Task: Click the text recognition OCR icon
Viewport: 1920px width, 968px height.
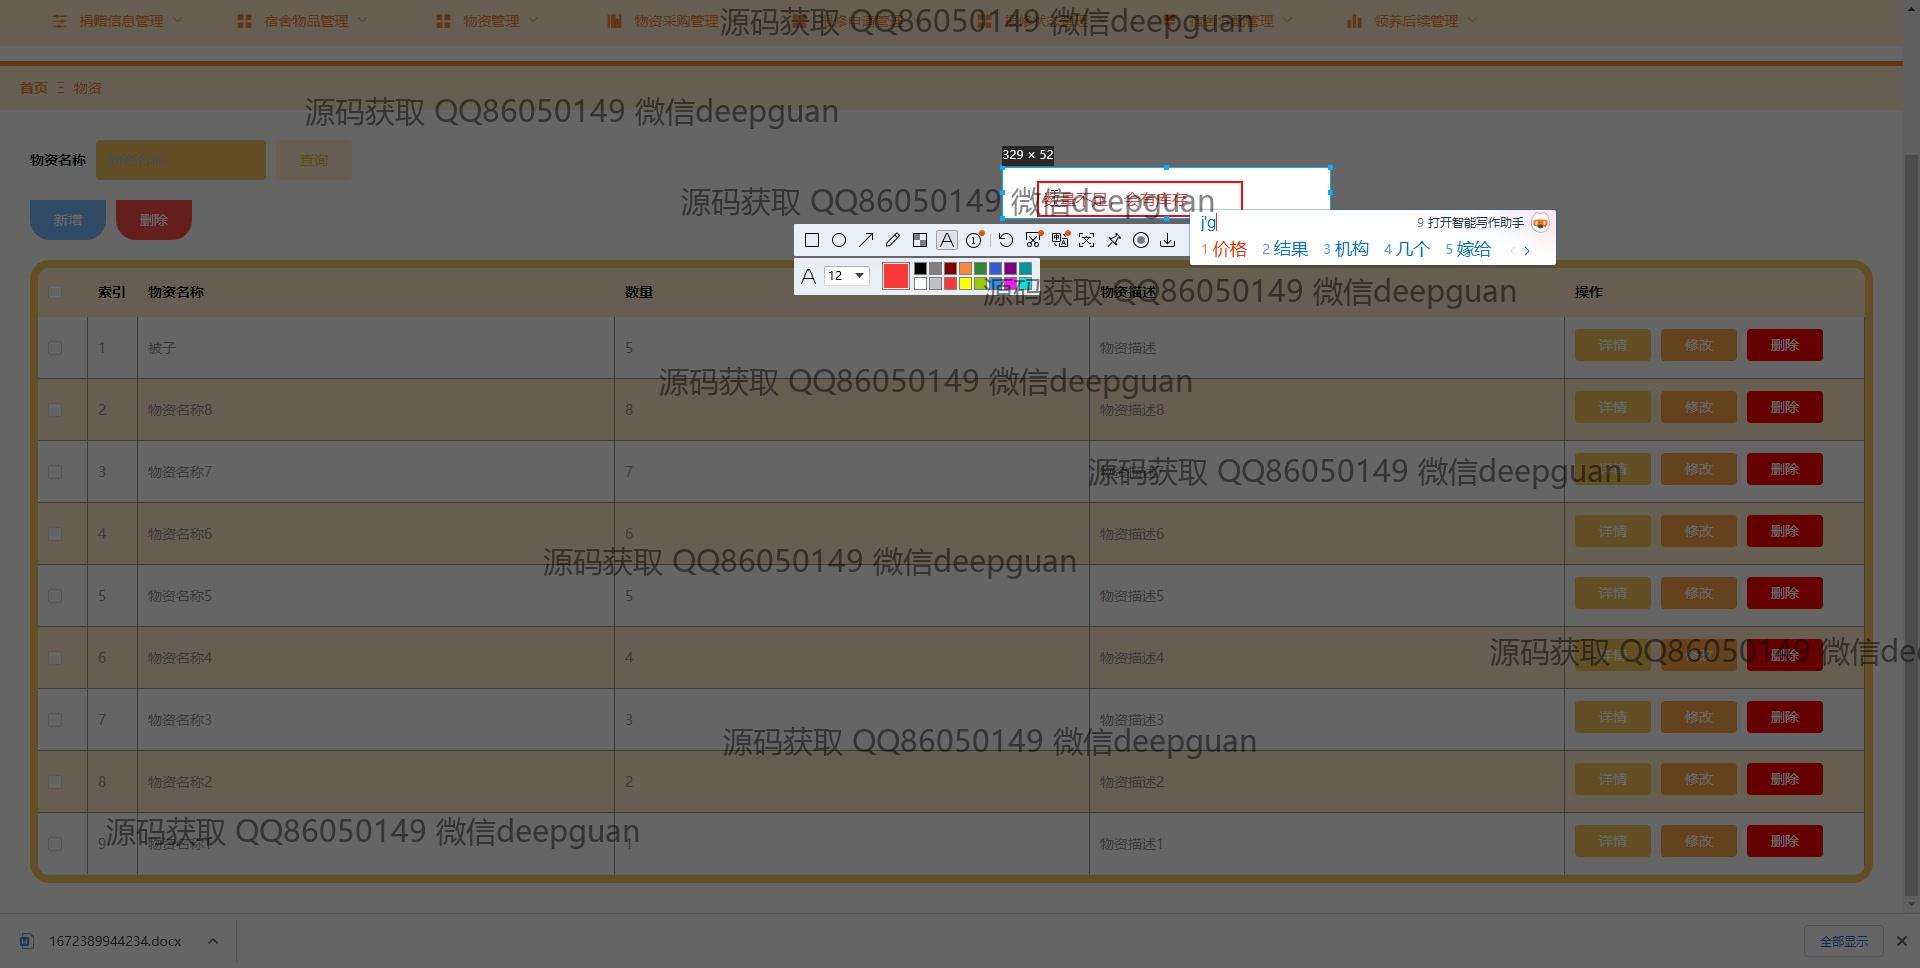Action: 1087,240
